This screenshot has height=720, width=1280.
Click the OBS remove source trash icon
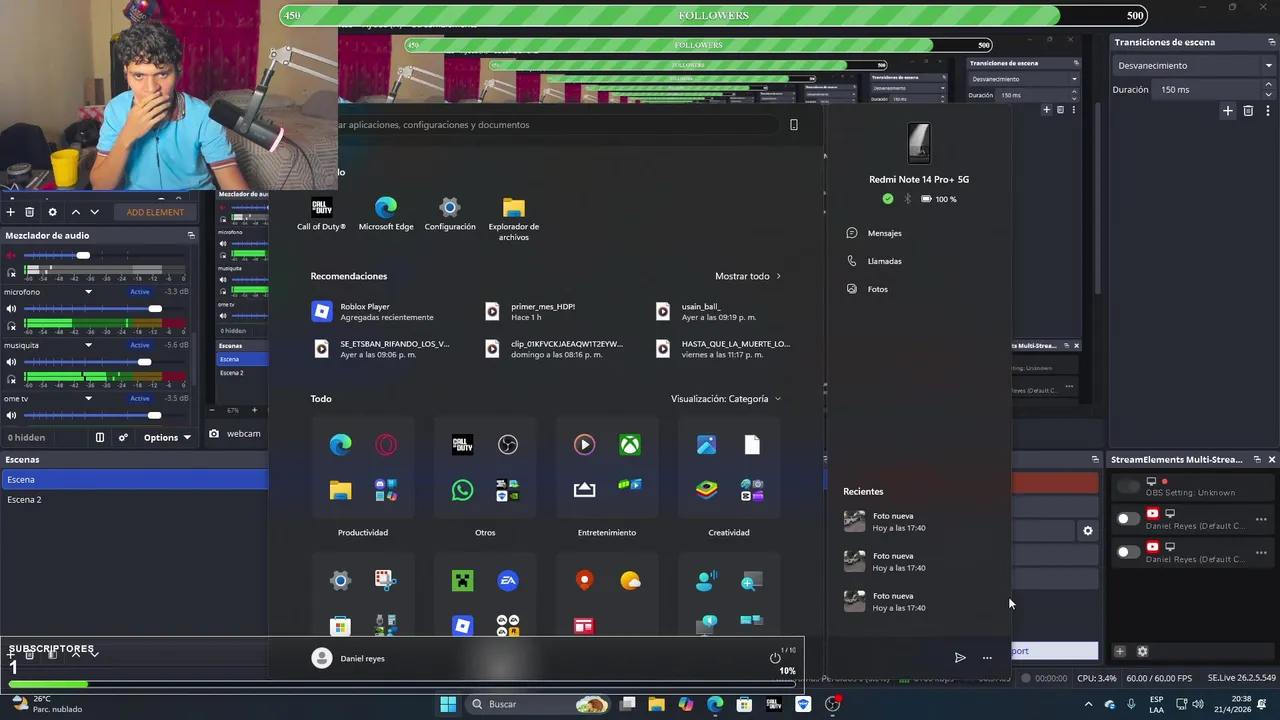coord(30,212)
